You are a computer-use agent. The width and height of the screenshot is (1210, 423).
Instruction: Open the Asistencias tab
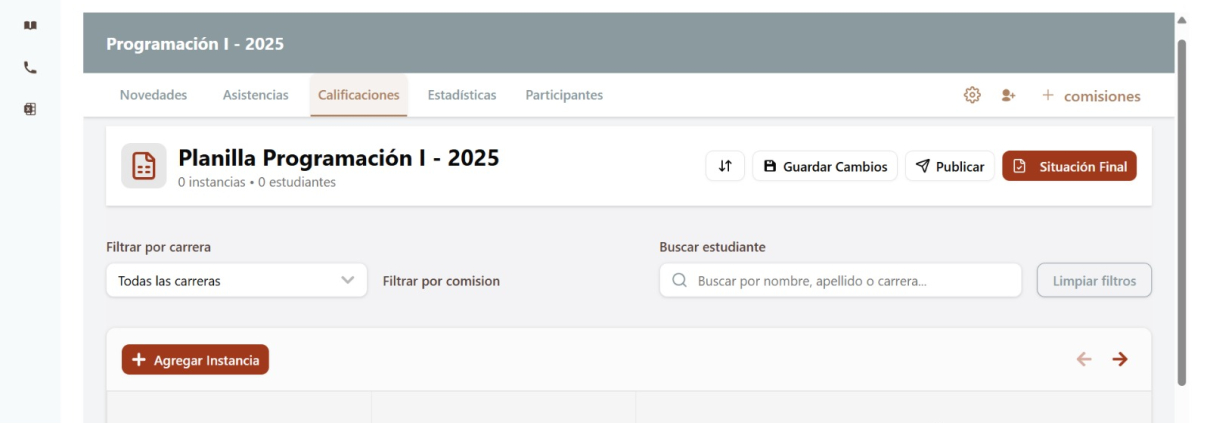255,95
